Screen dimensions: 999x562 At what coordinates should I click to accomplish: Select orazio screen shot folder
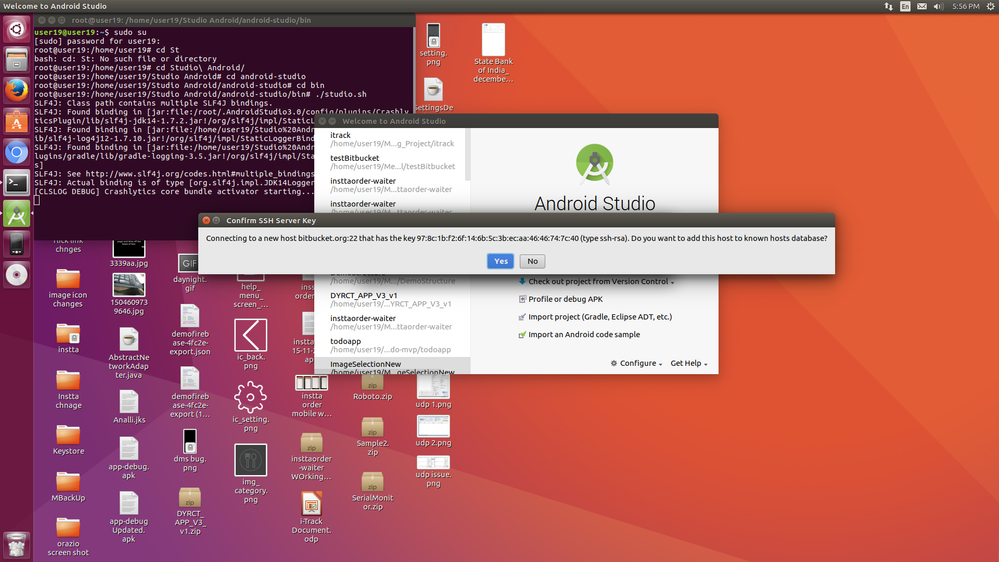point(68,537)
